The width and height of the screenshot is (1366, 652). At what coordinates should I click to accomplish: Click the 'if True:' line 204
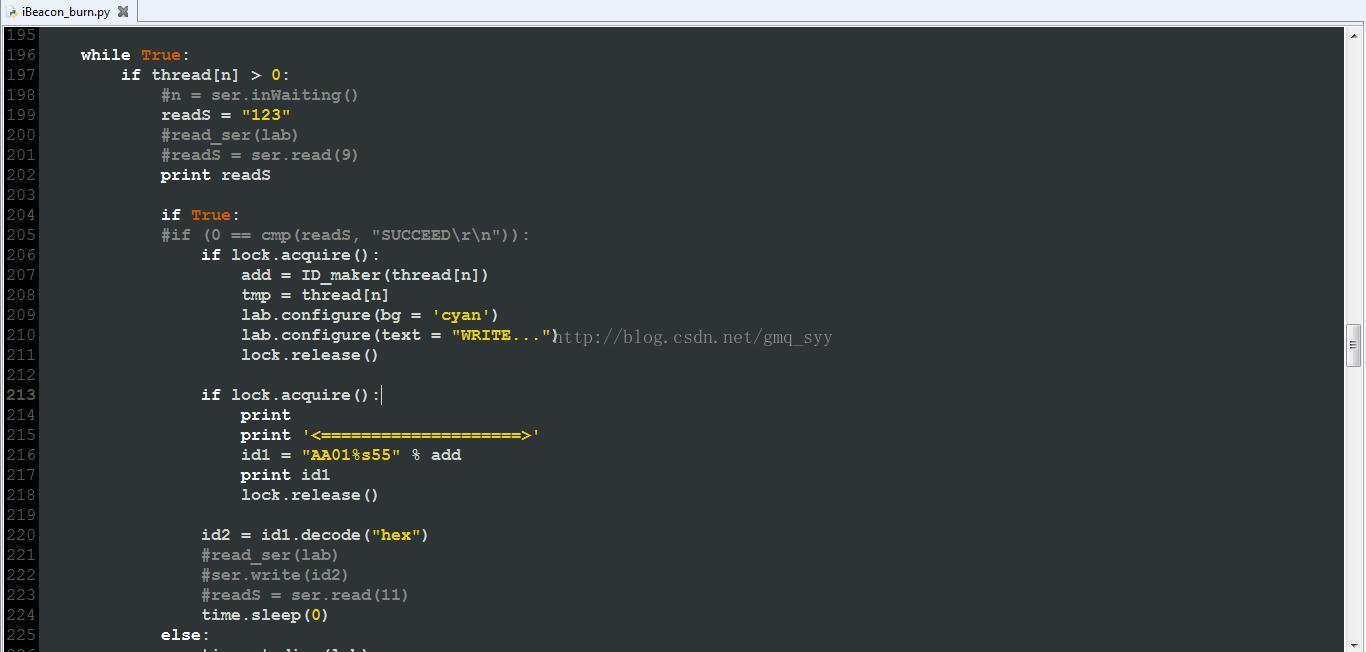coord(200,215)
